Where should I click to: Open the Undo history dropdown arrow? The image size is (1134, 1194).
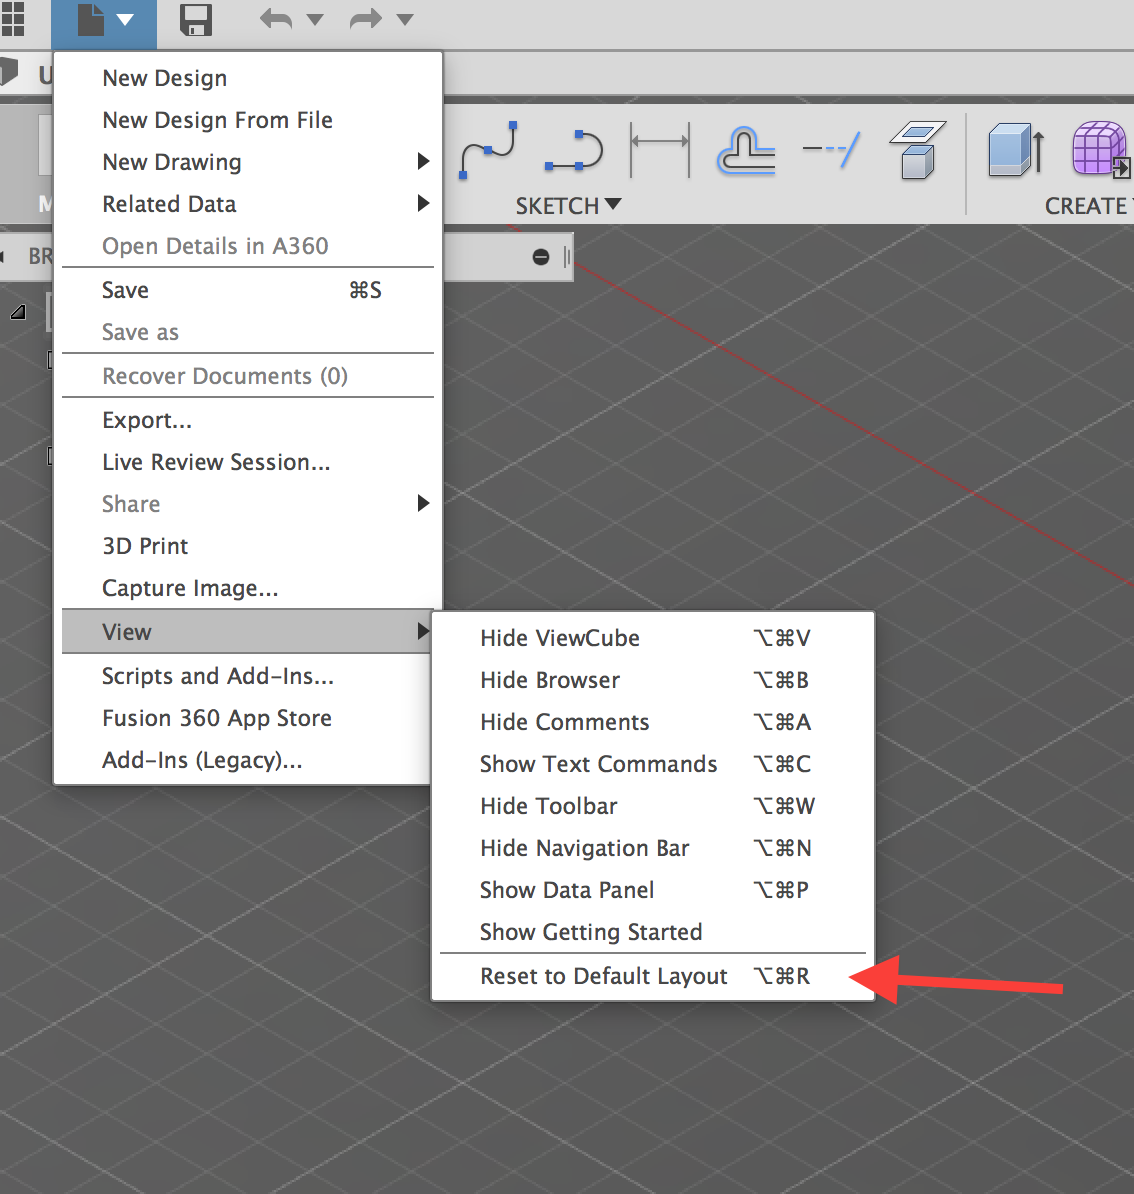coord(315,20)
